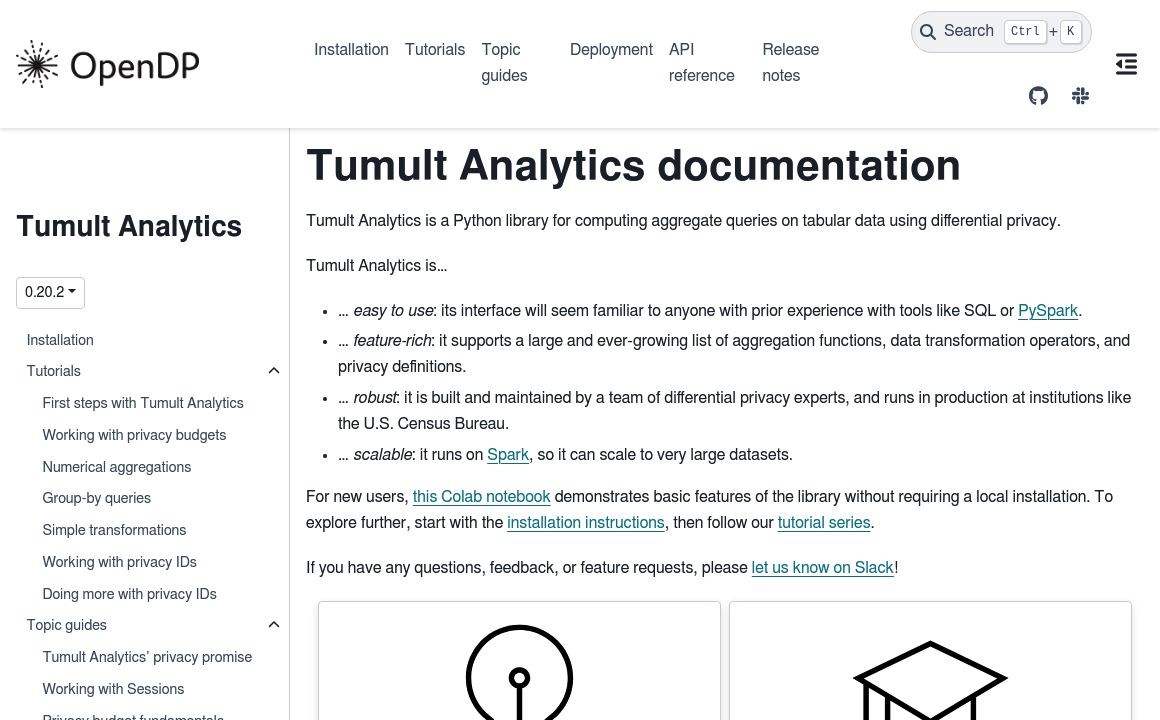Collapse the Tutorials sidebar section
The height and width of the screenshot is (720, 1160).
[x=274, y=370]
